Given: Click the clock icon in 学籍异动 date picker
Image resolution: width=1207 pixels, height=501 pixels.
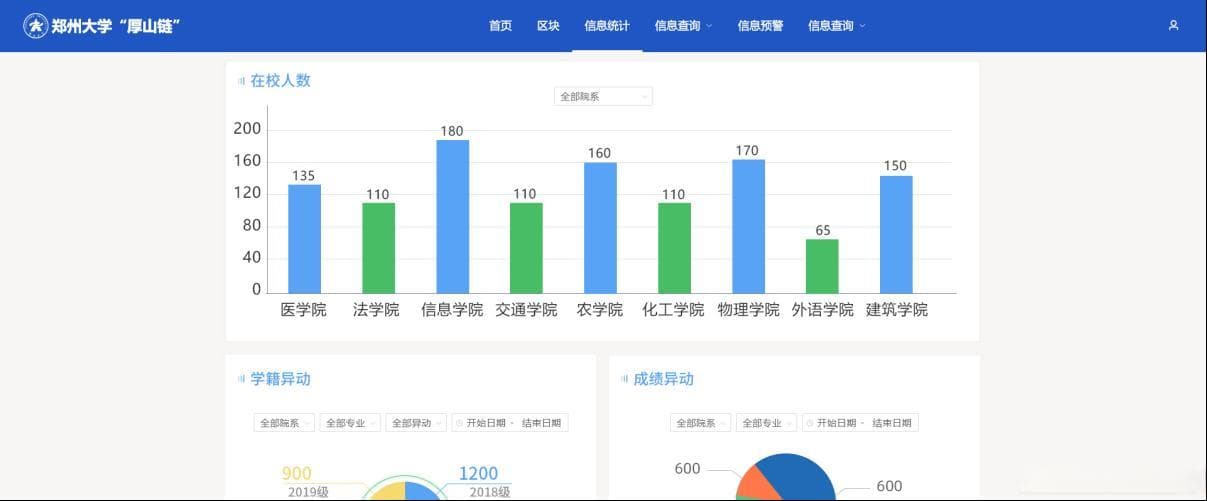Looking at the screenshot, I should pos(459,423).
